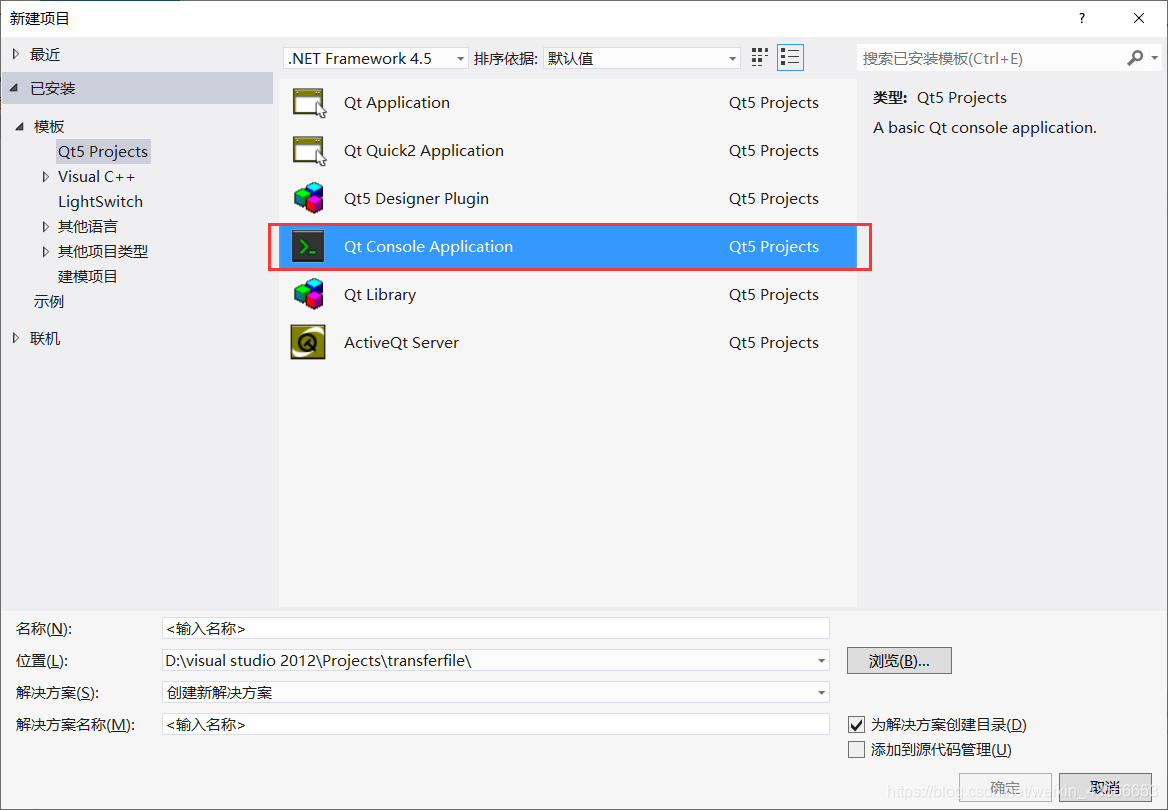Collapse the 已安装 (Installed) node

click(14, 88)
